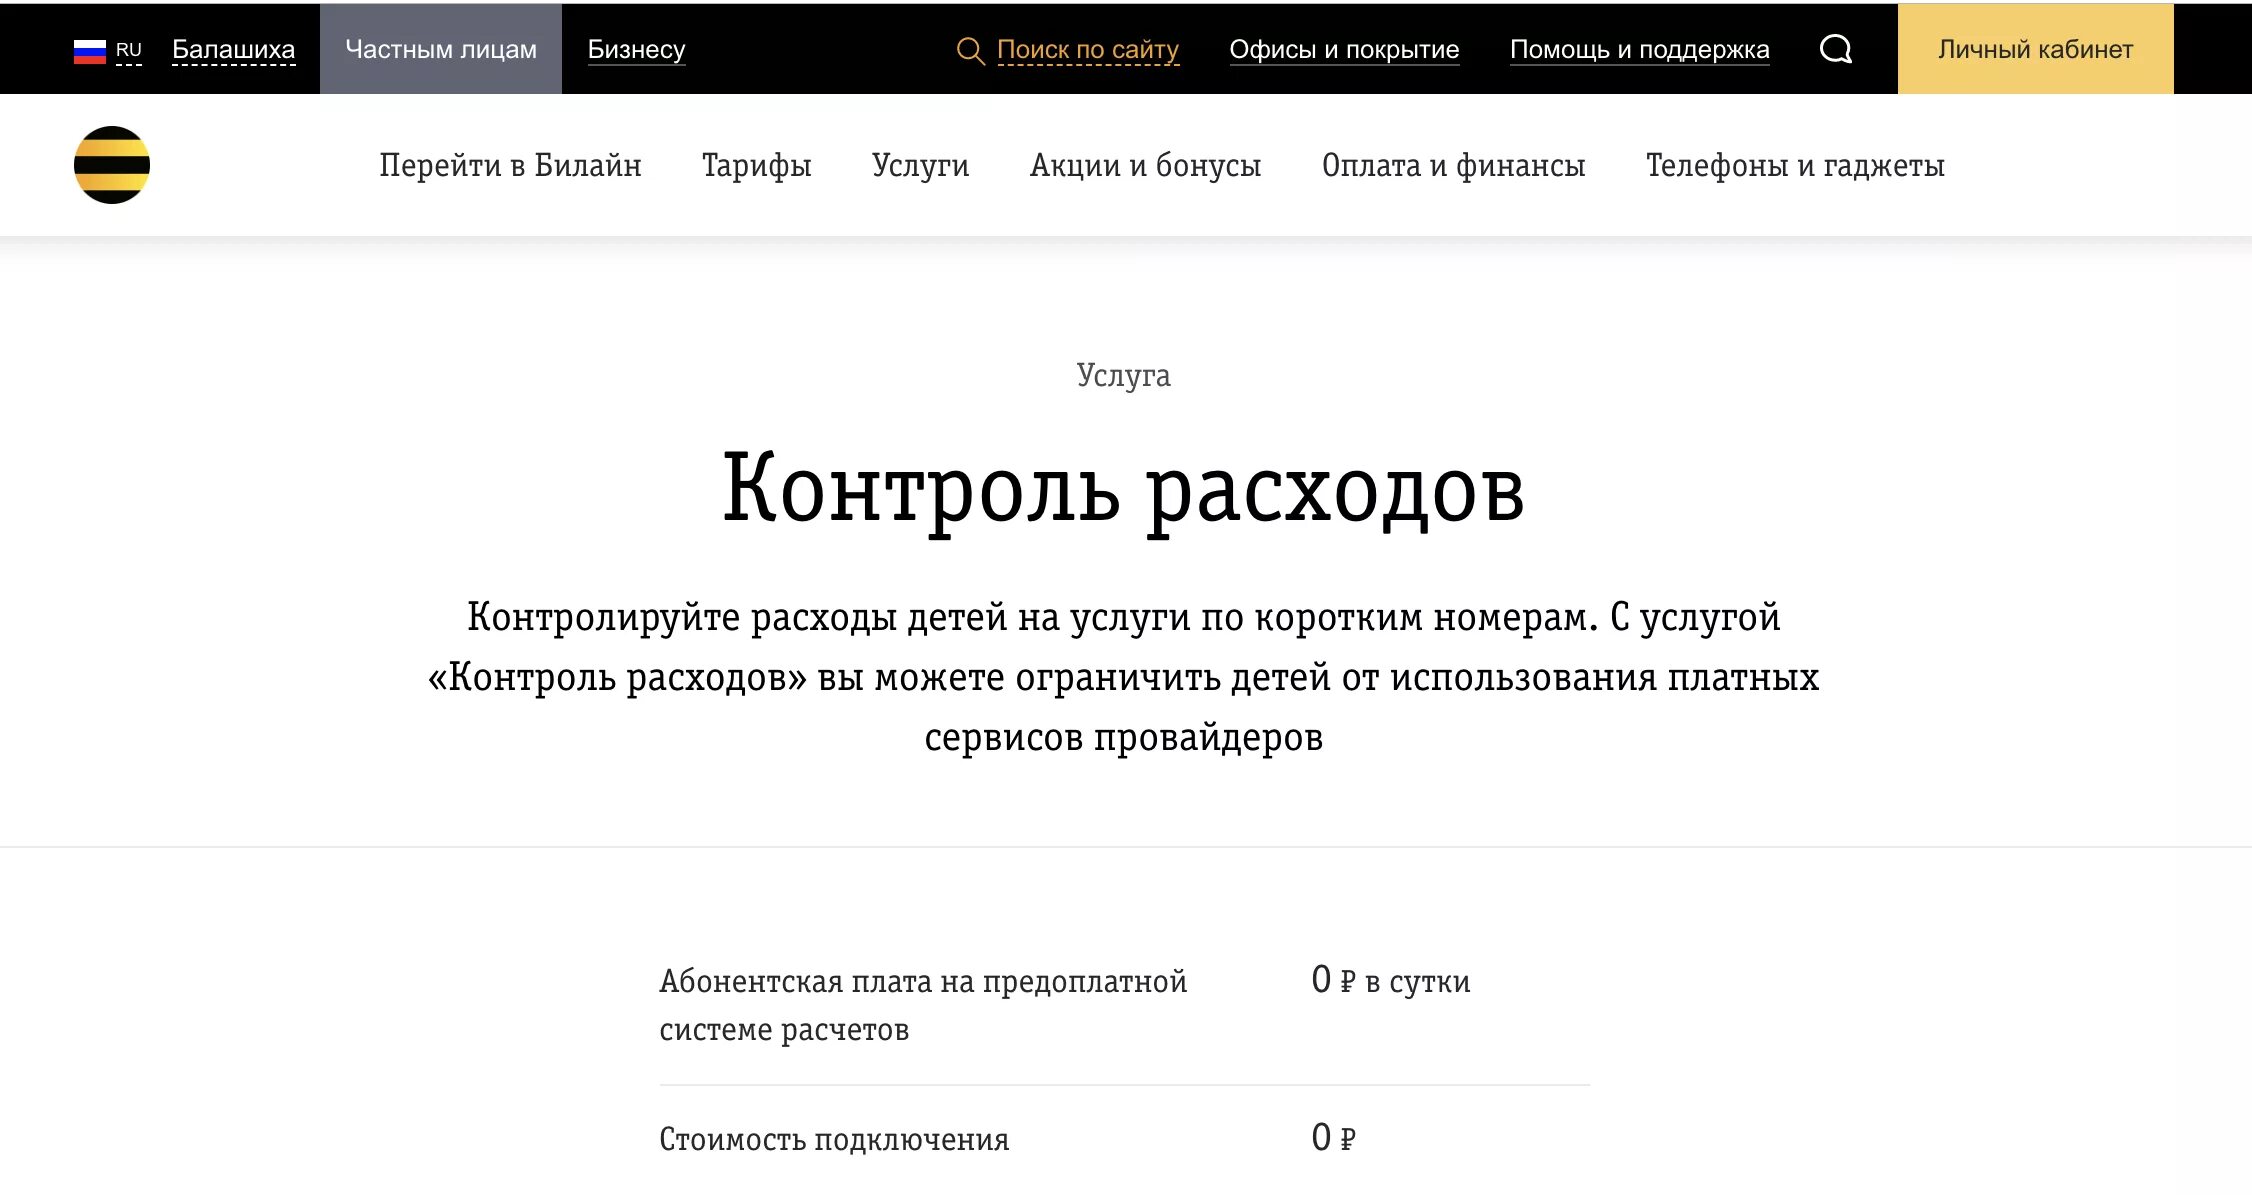Click the Контроль расходов heading
The image size is (2252, 1195).
tap(1123, 489)
